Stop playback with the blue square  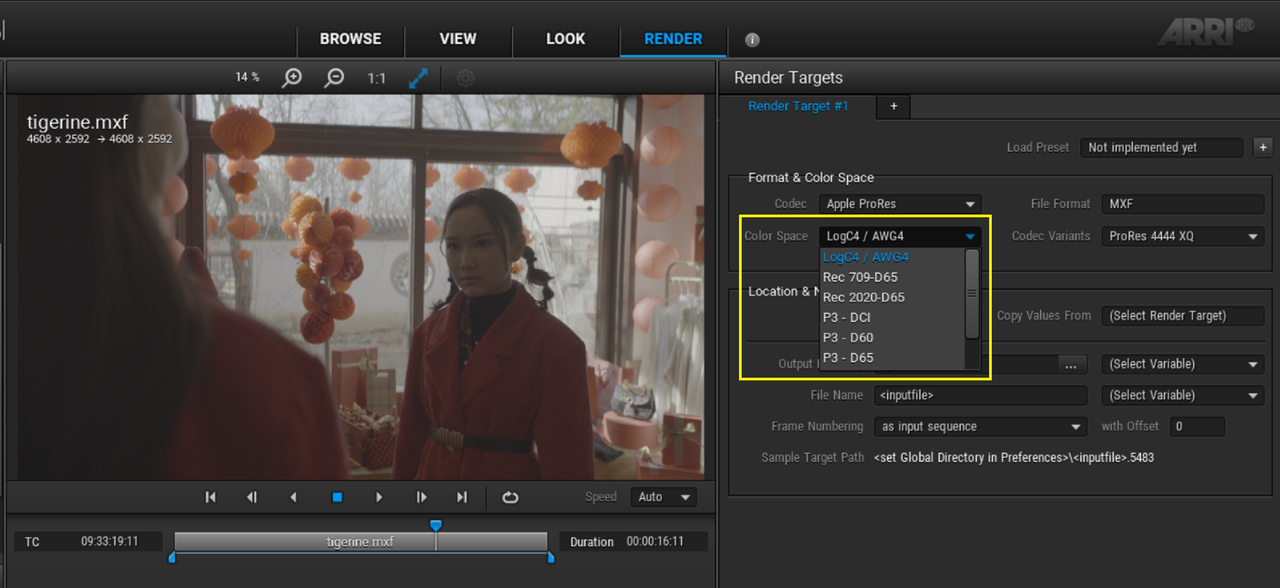click(x=337, y=497)
